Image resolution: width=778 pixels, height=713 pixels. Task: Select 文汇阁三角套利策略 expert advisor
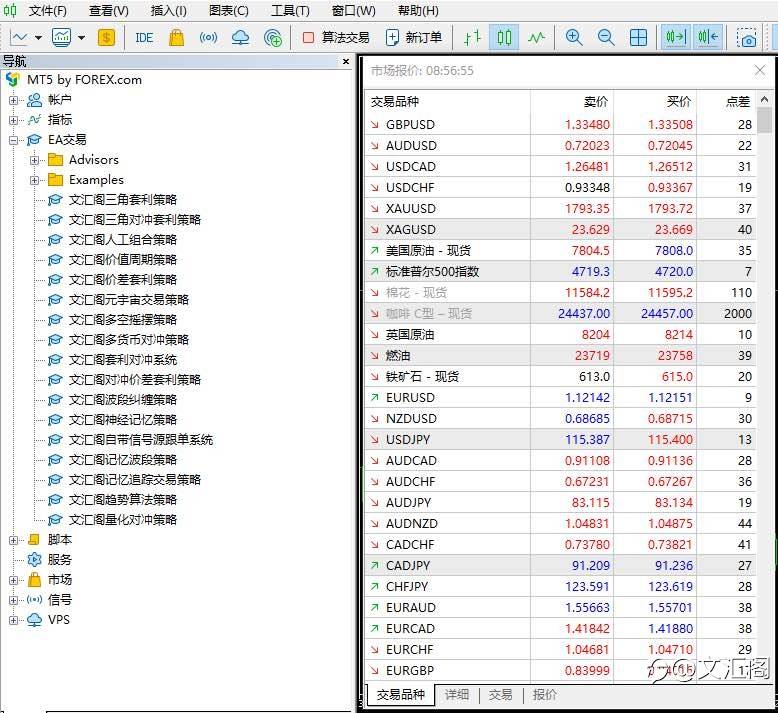point(123,199)
